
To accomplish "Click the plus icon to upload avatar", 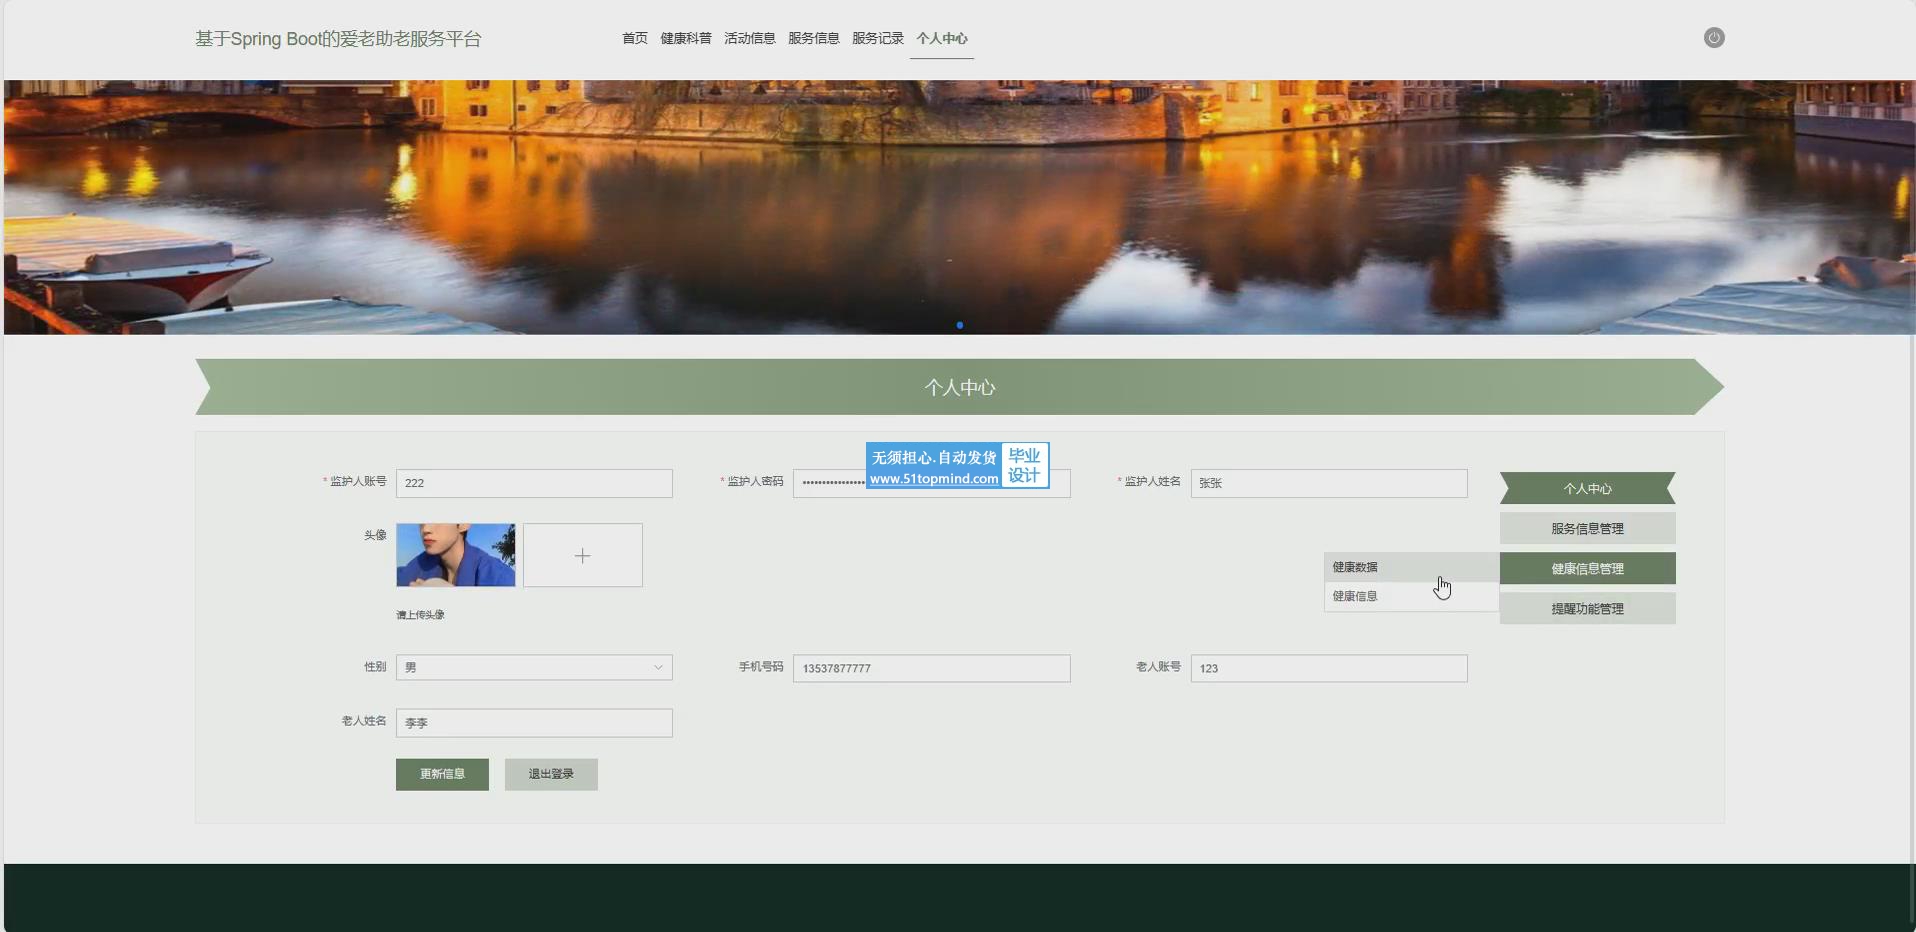I will pos(583,555).
